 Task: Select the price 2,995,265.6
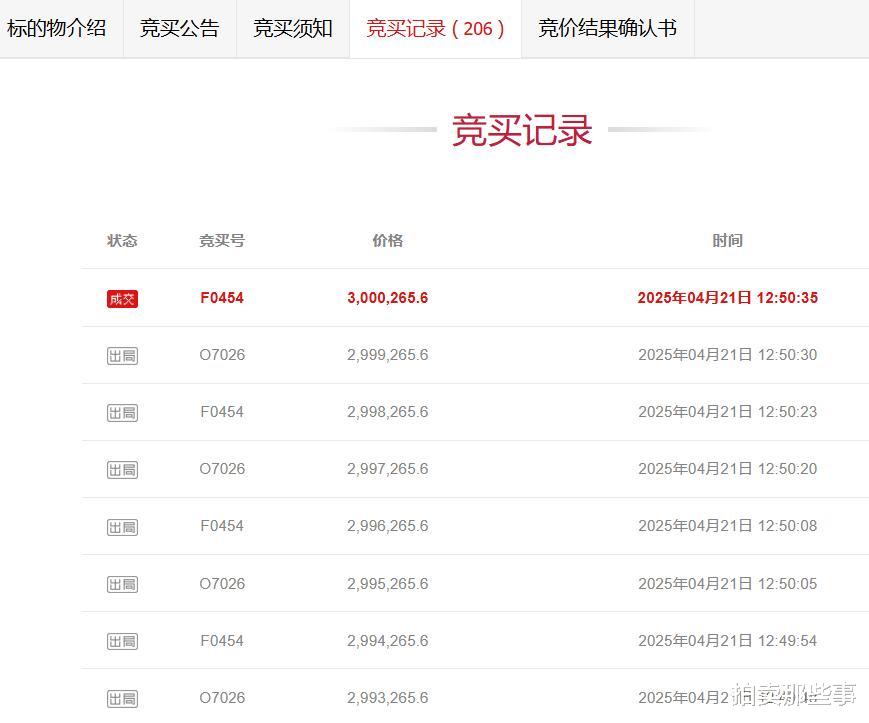pyautogui.click(x=387, y=583)
